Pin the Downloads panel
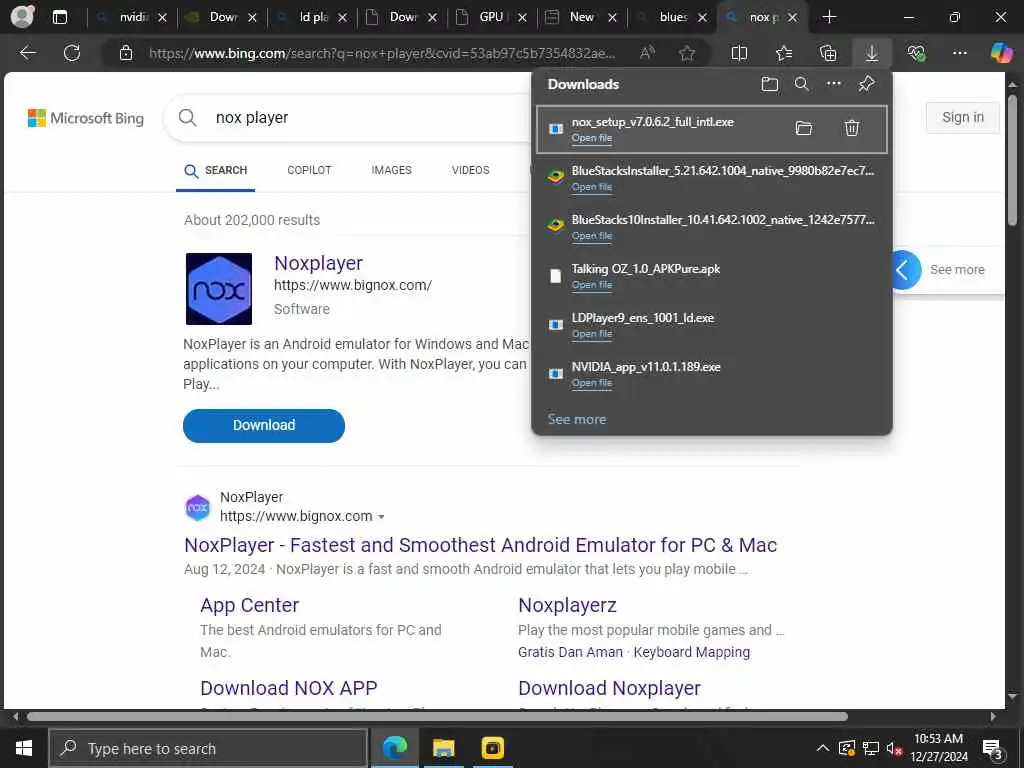Viewport: 1024px width, 768px height. [866, 84]
